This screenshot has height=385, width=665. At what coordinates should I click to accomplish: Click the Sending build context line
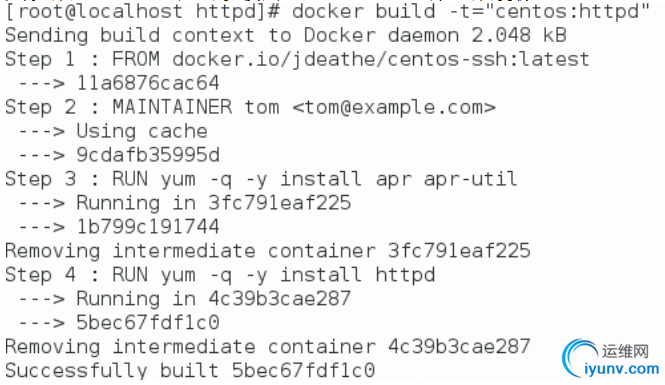tap(286, 35)
